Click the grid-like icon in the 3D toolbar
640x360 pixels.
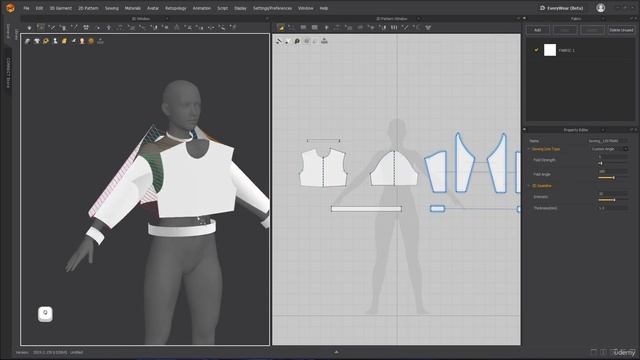click(86, 27)
